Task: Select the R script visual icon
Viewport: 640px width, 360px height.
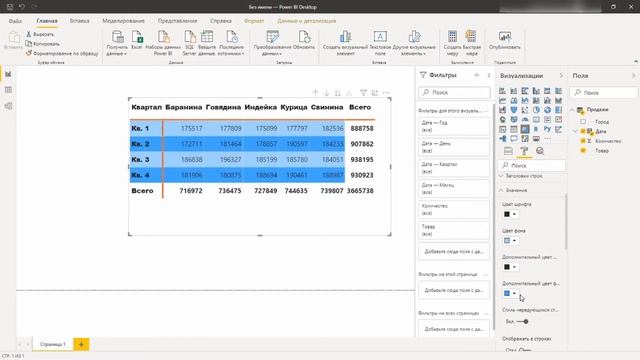Action: [536, 129]
